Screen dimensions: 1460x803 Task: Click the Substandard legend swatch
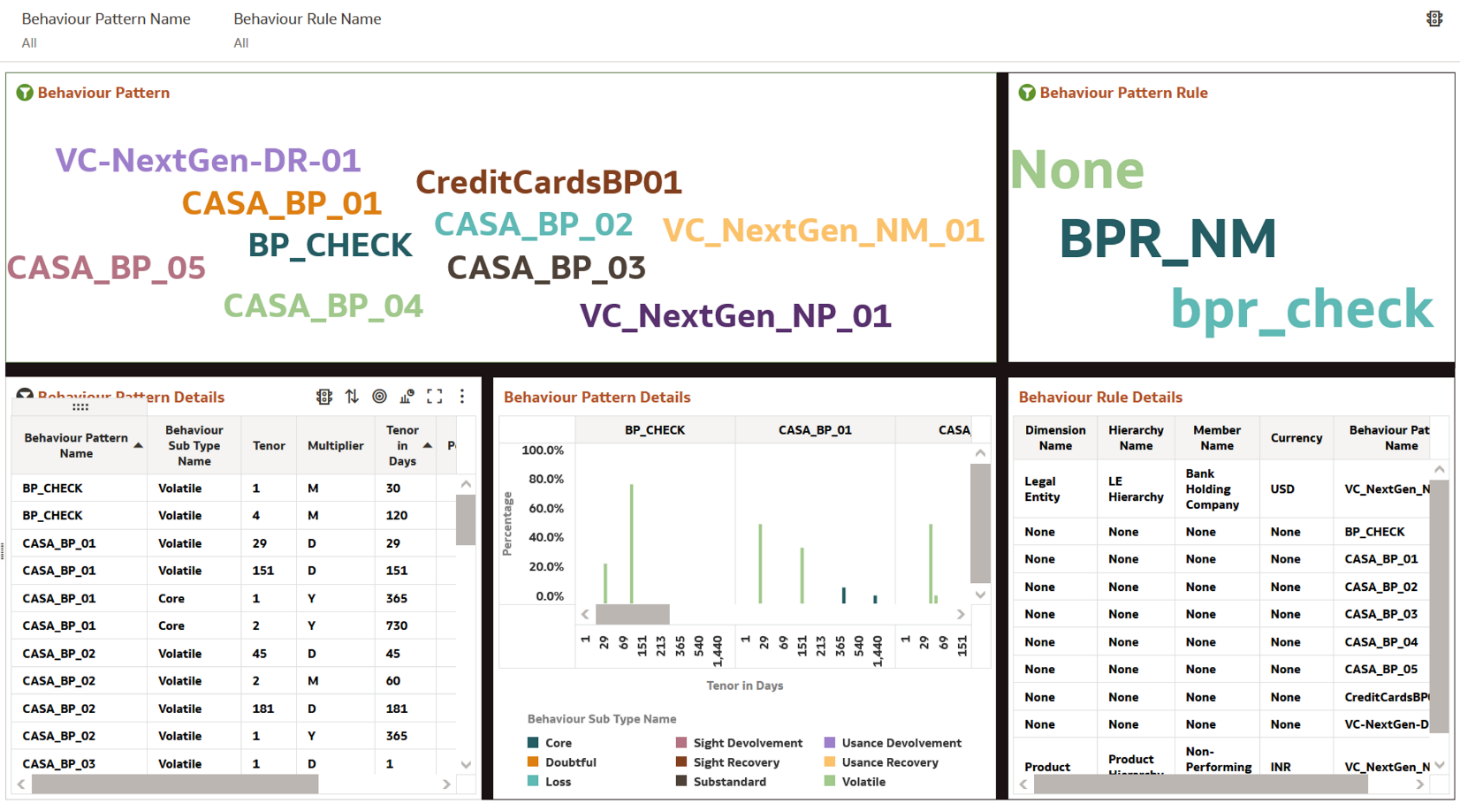(x=681, y=781)
